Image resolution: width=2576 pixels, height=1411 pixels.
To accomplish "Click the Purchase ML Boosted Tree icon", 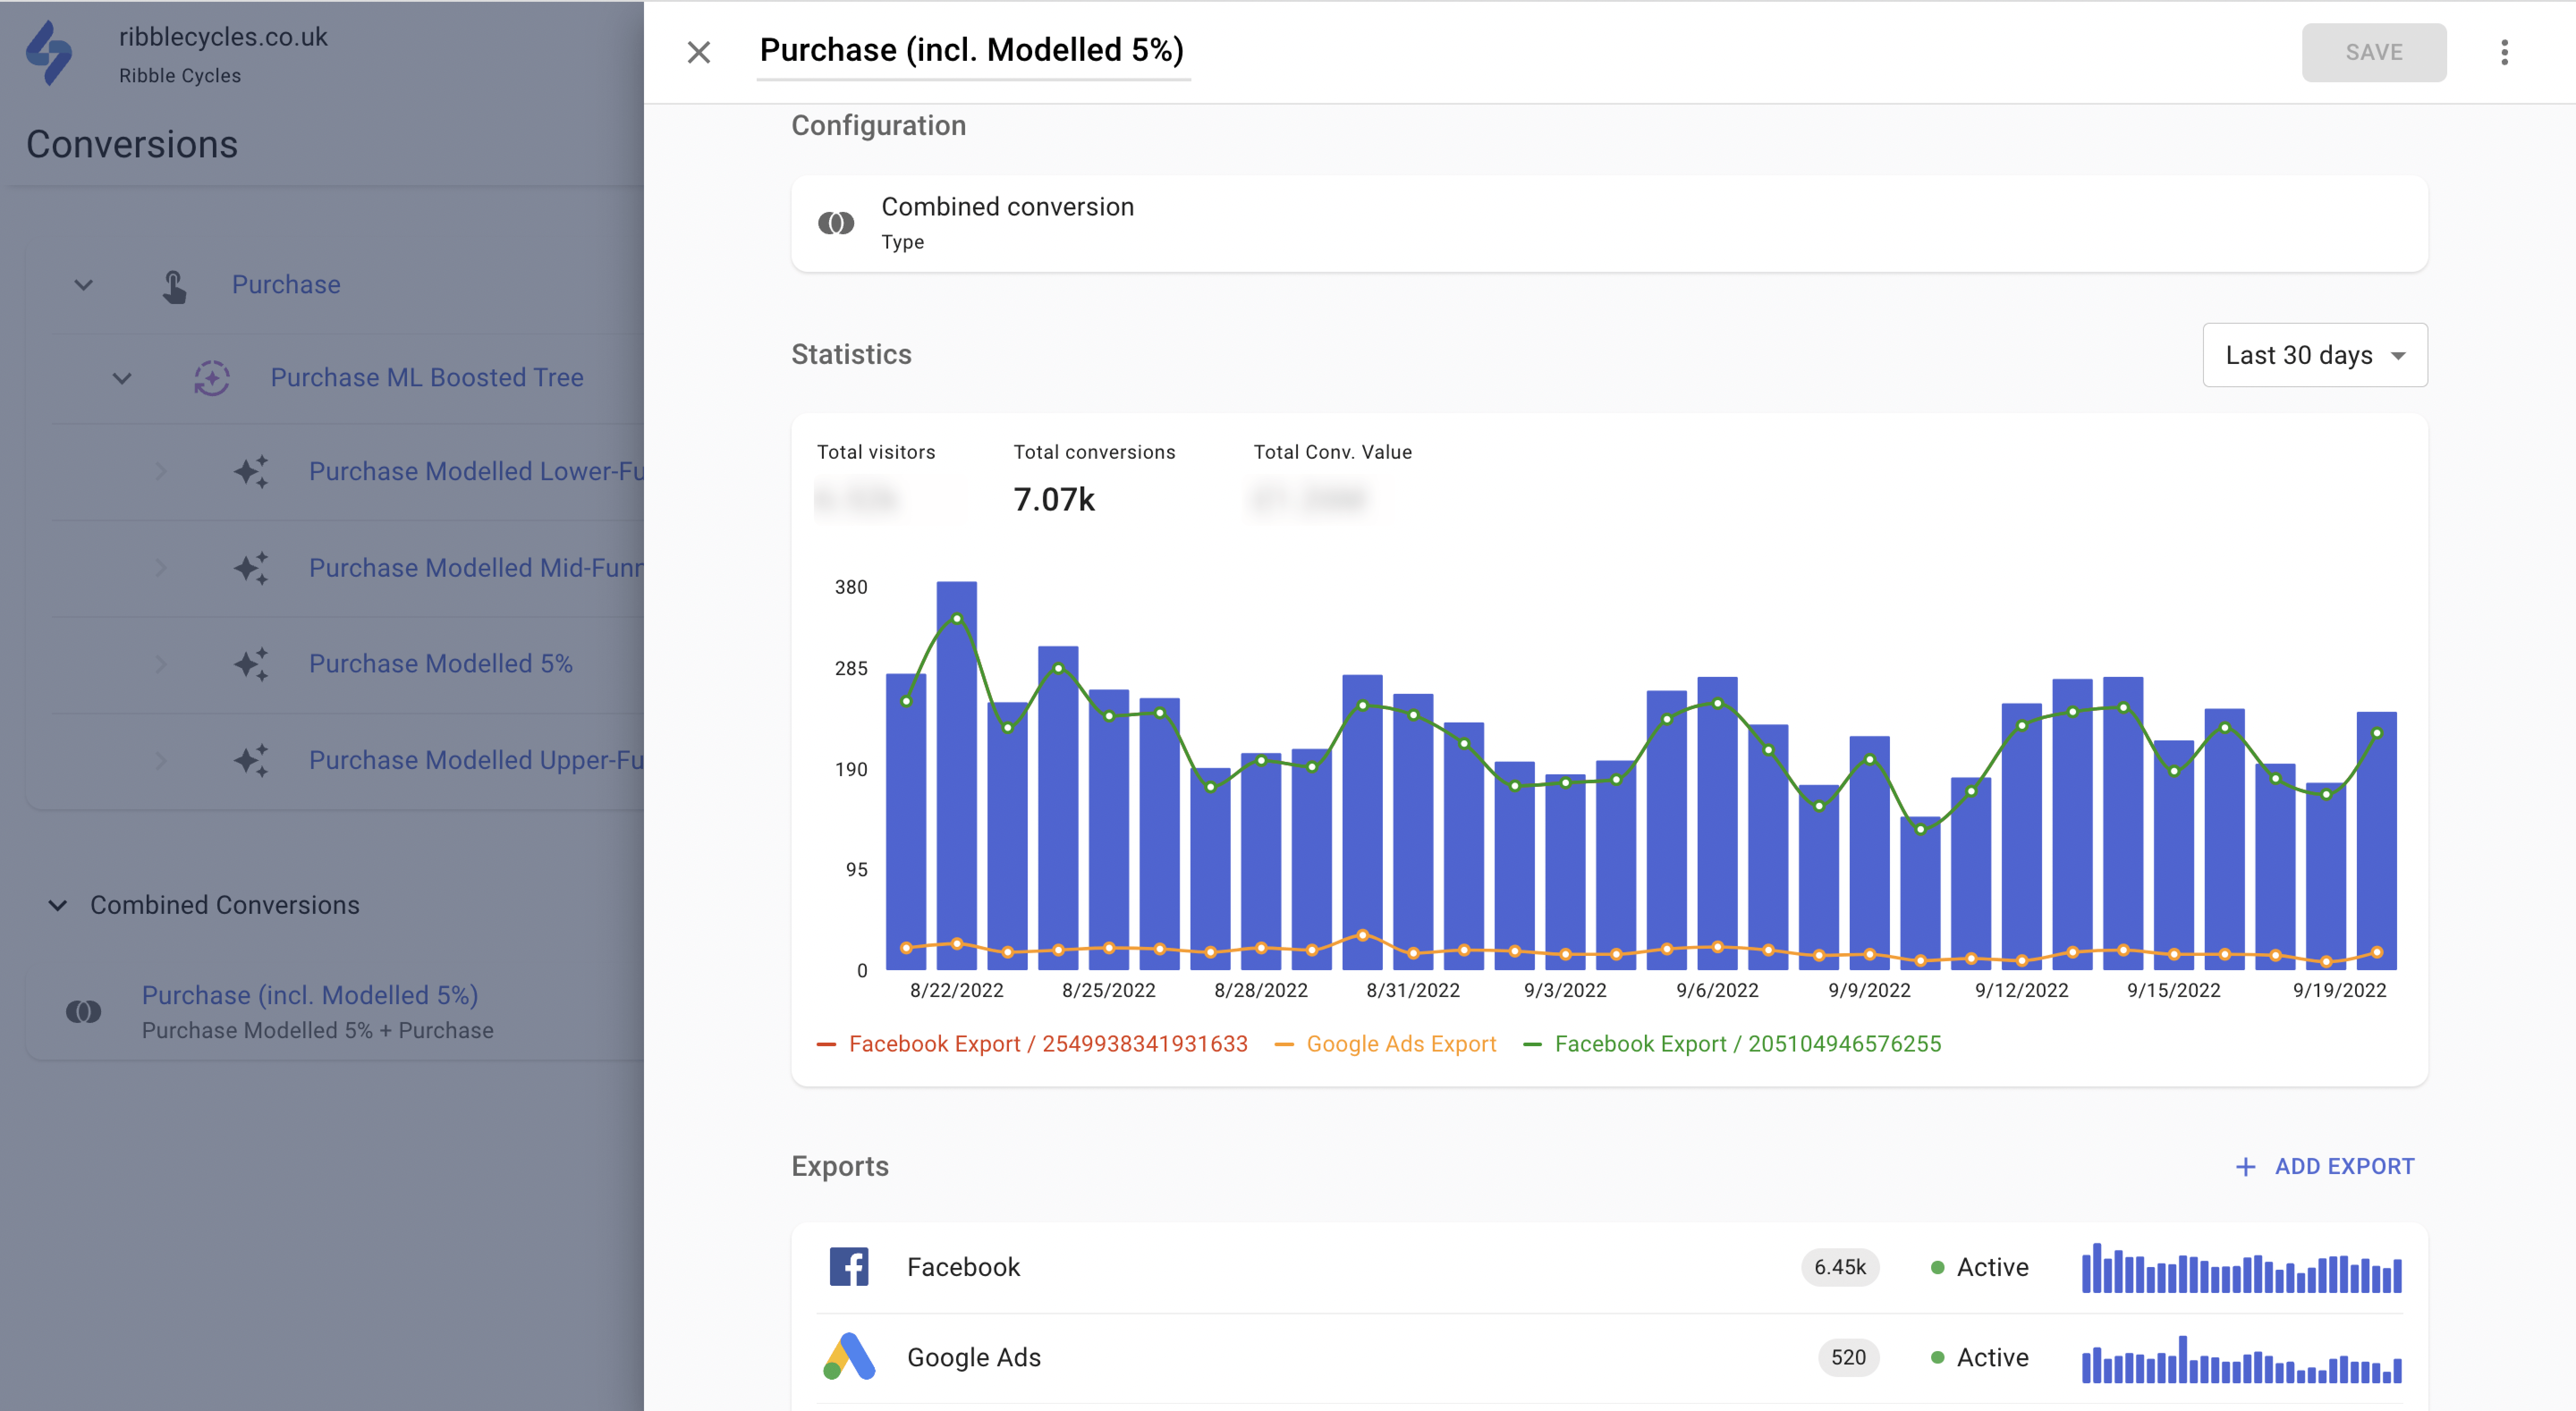I will point(212,378).
